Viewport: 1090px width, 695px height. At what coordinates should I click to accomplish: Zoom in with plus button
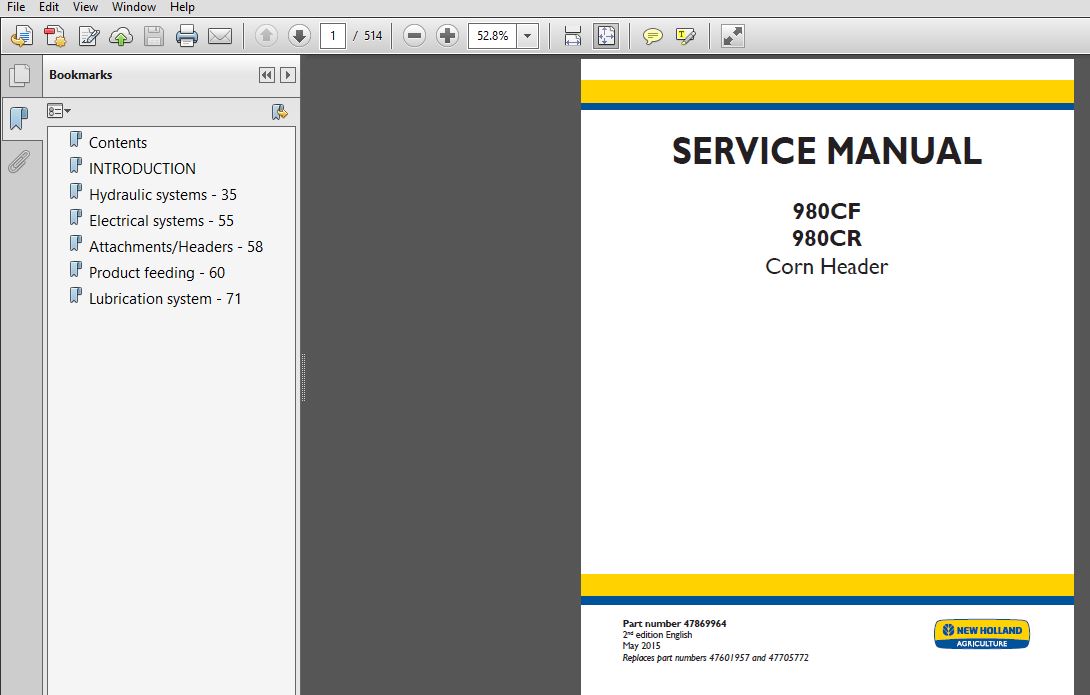tap(448, 35)
